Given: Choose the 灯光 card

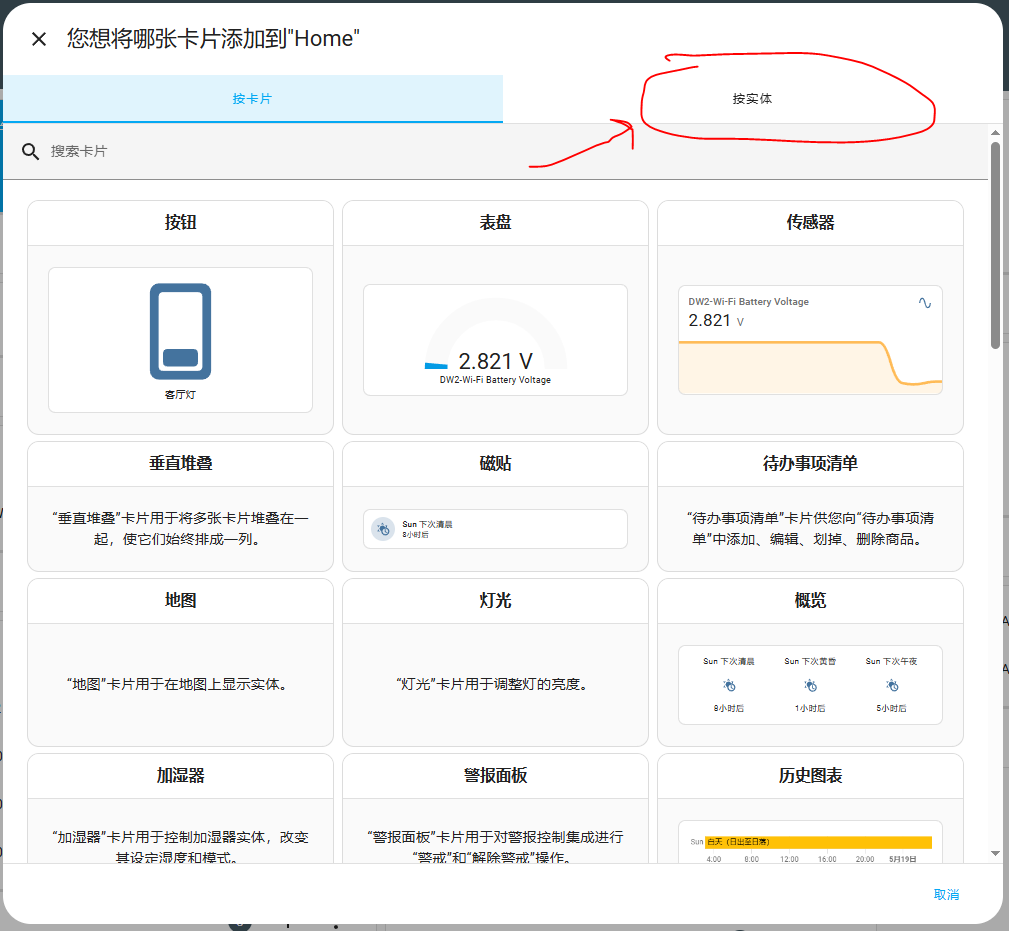Looking at the screenshot, I should (495, 662).
